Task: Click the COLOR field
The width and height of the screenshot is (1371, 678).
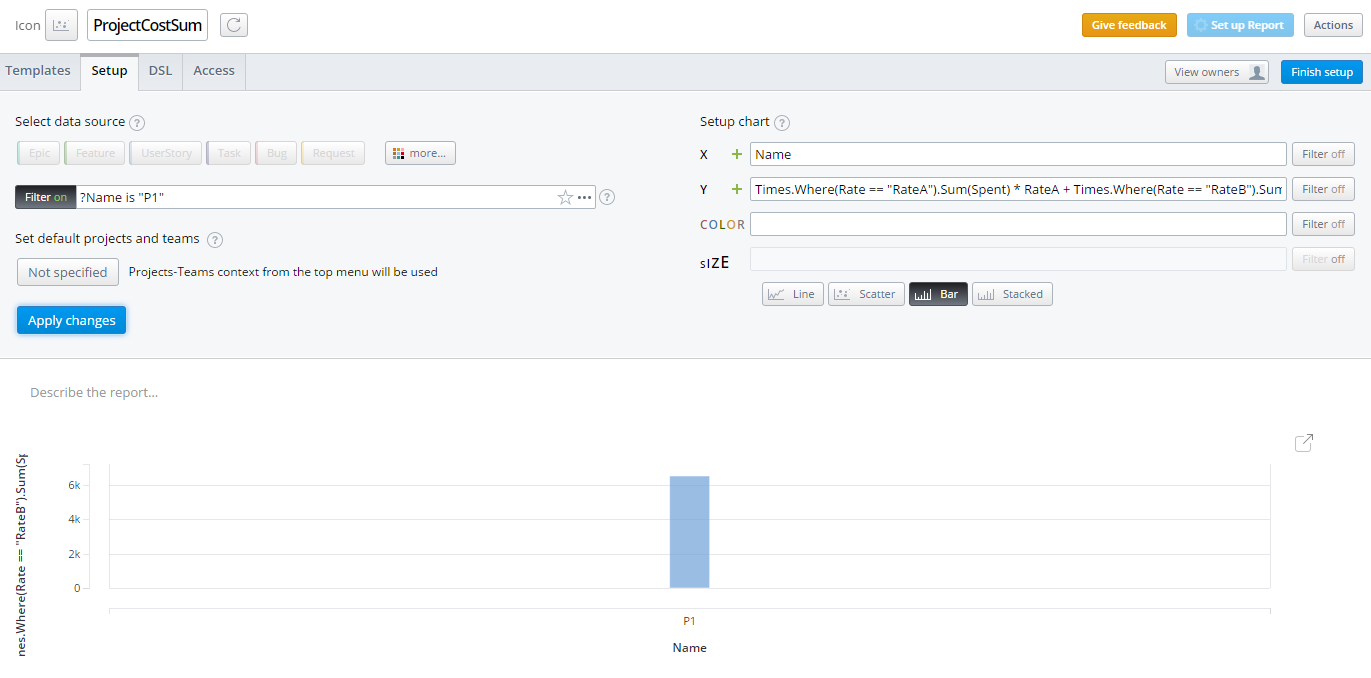Action: tap(1018, 224)
